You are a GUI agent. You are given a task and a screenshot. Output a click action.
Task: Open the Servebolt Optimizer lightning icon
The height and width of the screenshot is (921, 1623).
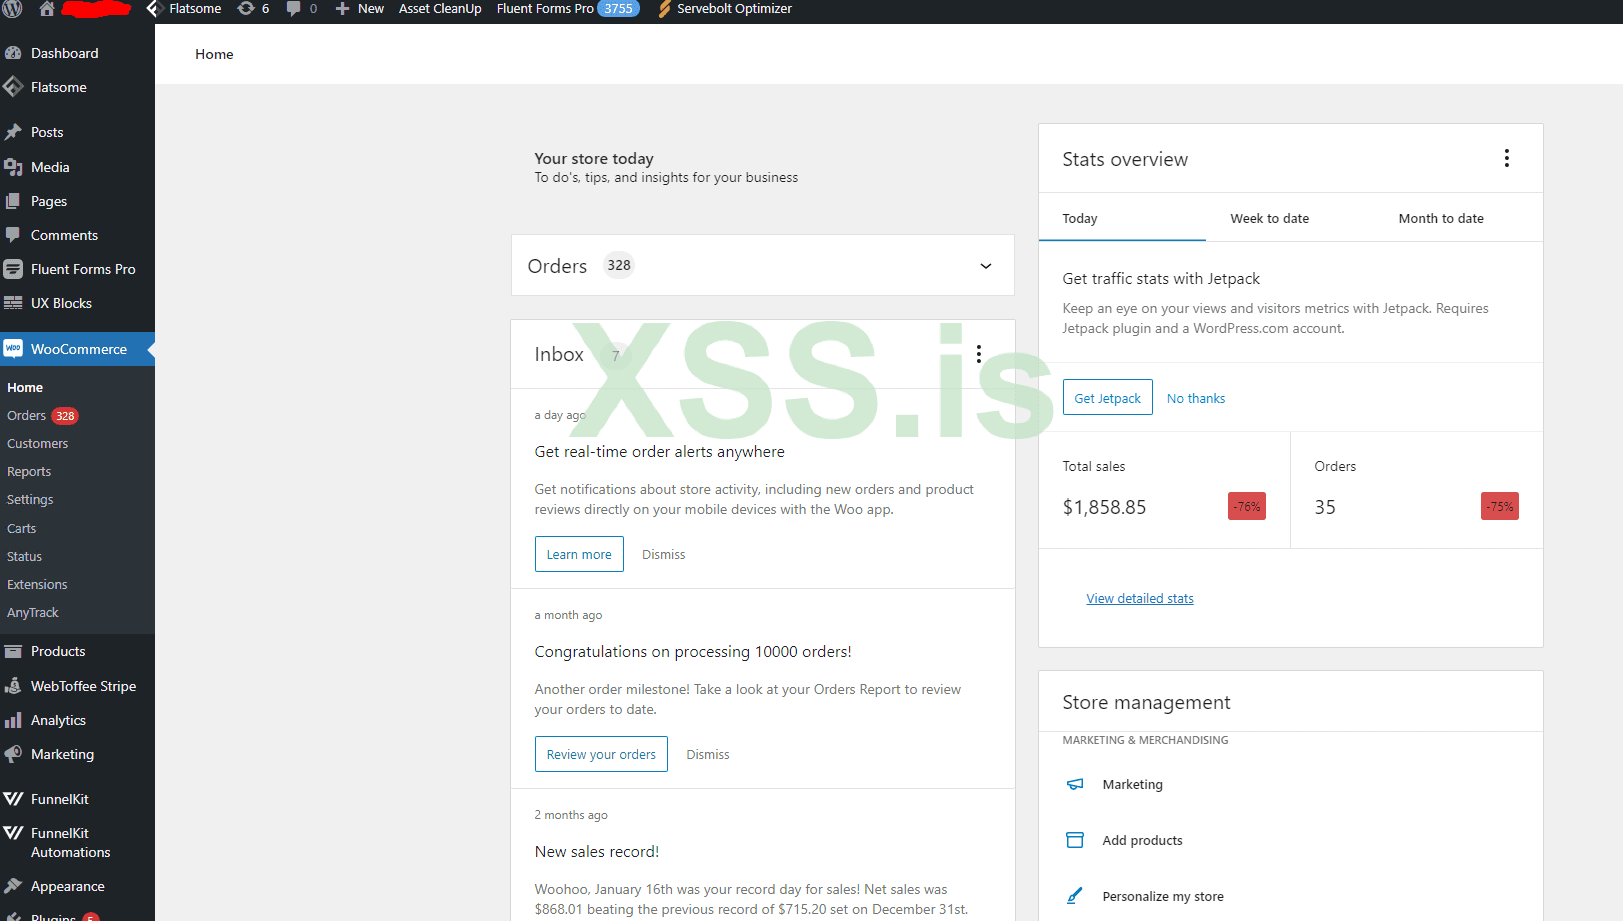(x=664, y=9)
